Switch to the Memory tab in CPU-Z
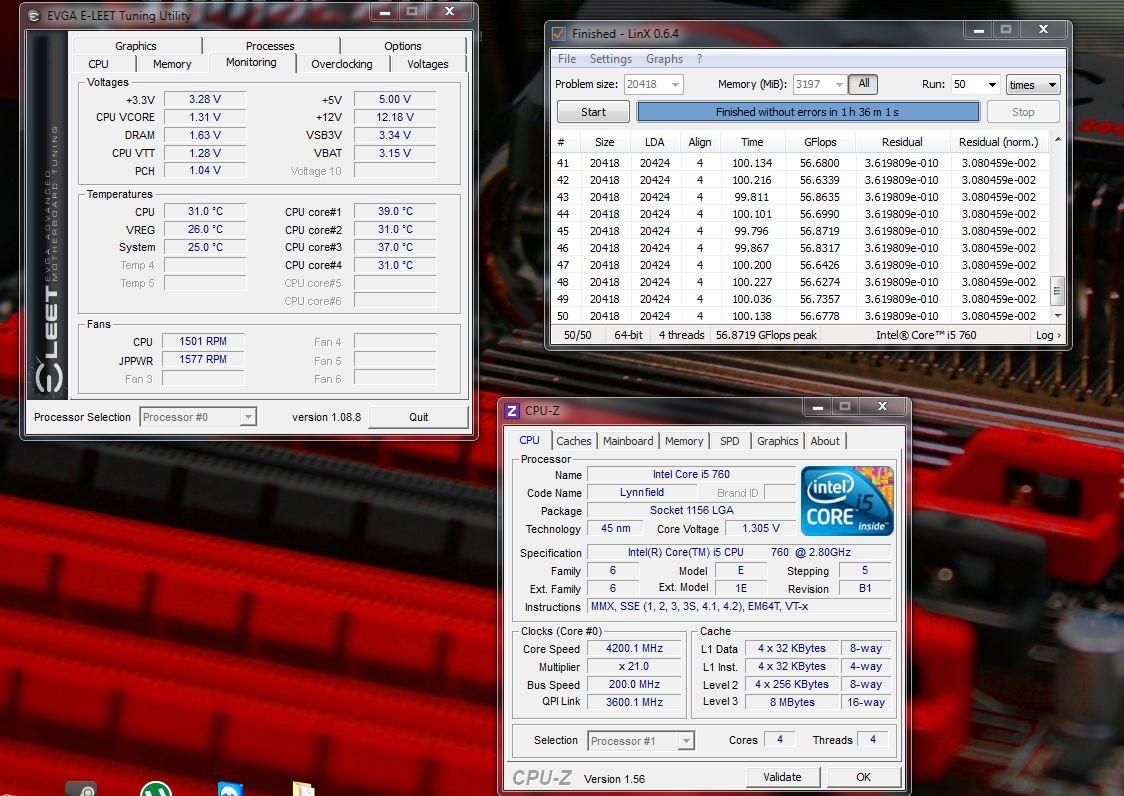1124x796 pixels. (x=684, y=441)
